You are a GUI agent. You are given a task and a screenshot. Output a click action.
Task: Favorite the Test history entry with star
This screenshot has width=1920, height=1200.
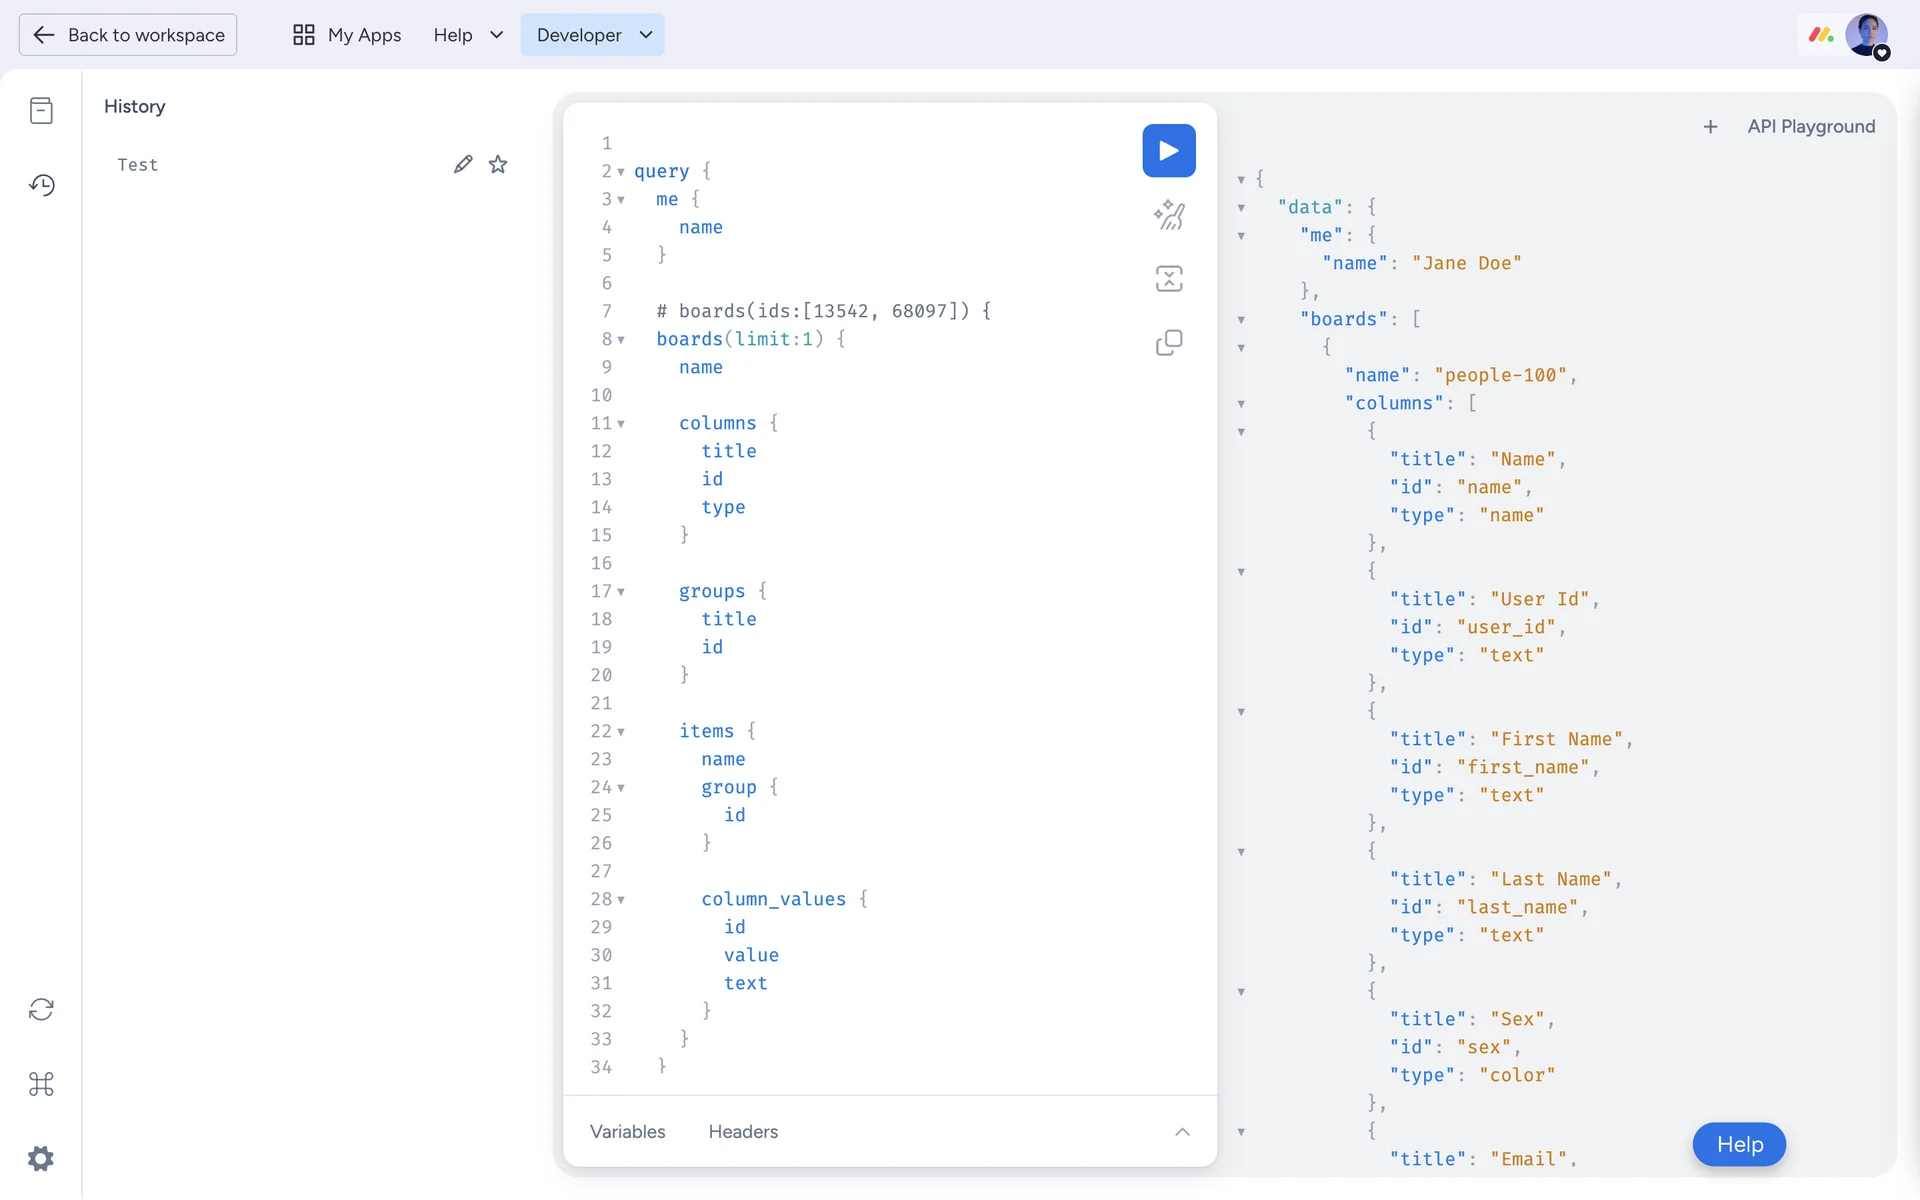coord(498,164)
